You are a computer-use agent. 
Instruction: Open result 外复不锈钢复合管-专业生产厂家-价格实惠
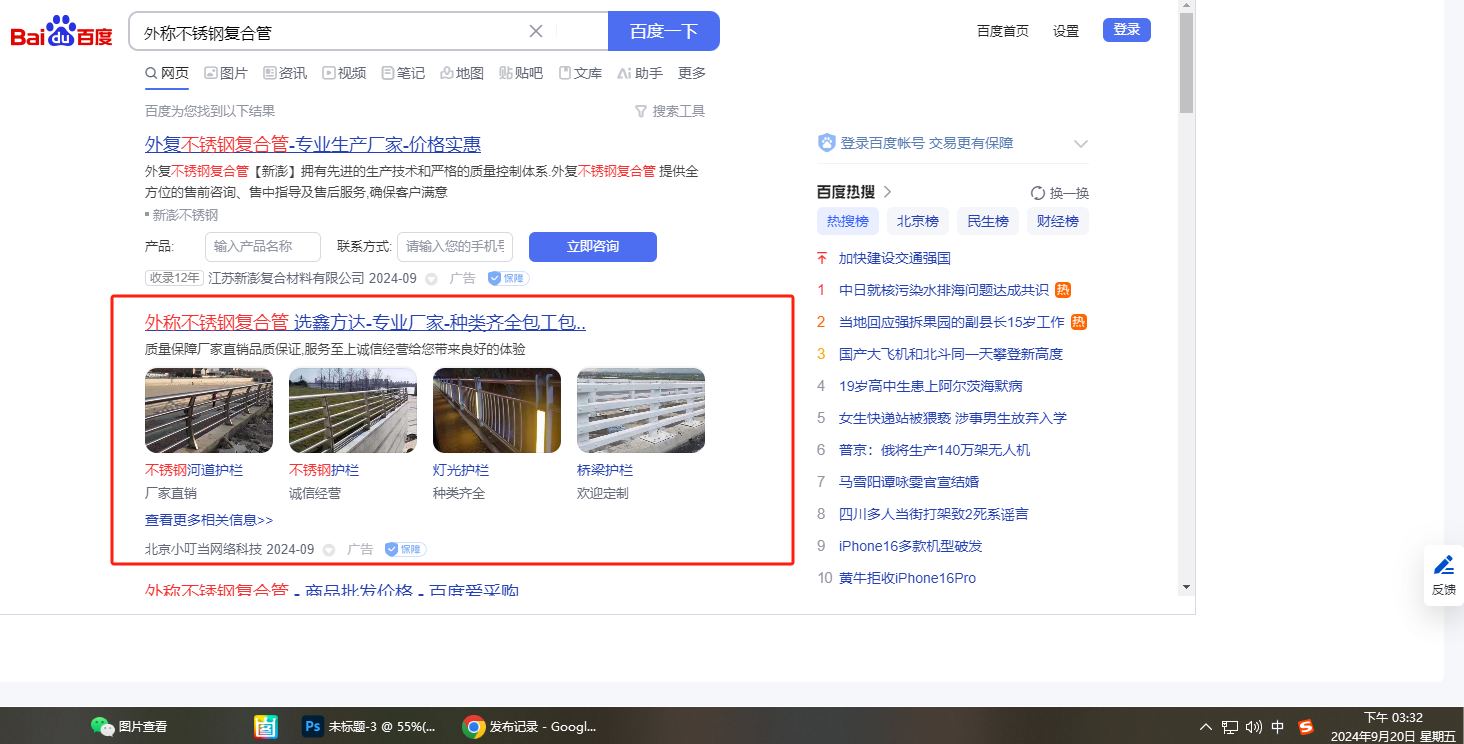point(313,145)
